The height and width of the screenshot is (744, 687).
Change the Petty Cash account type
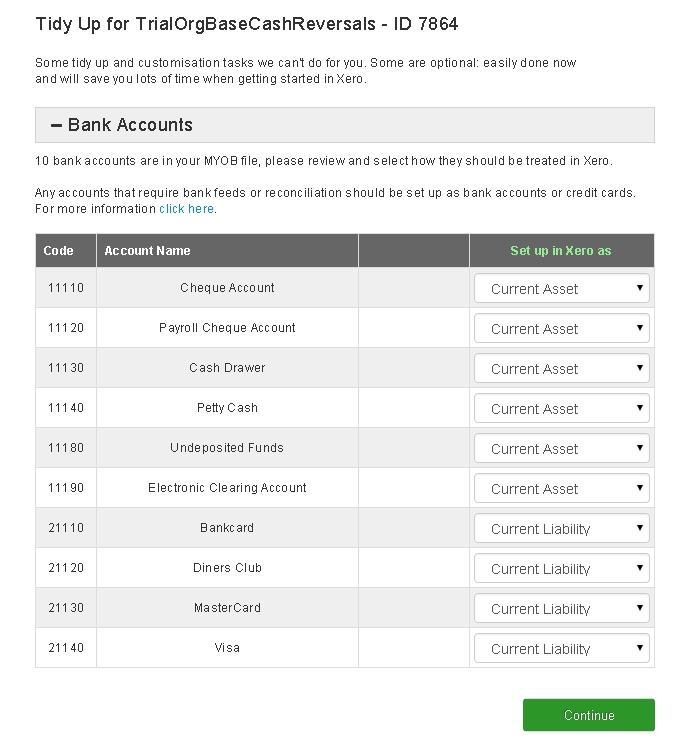coord(561,409)
